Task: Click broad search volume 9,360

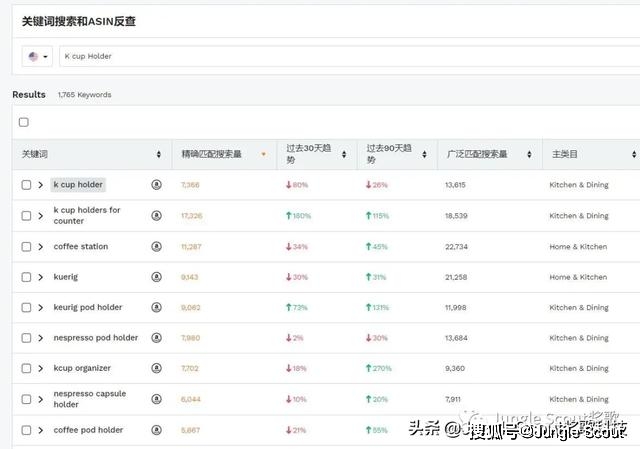Action: click(x=455, y=368)
